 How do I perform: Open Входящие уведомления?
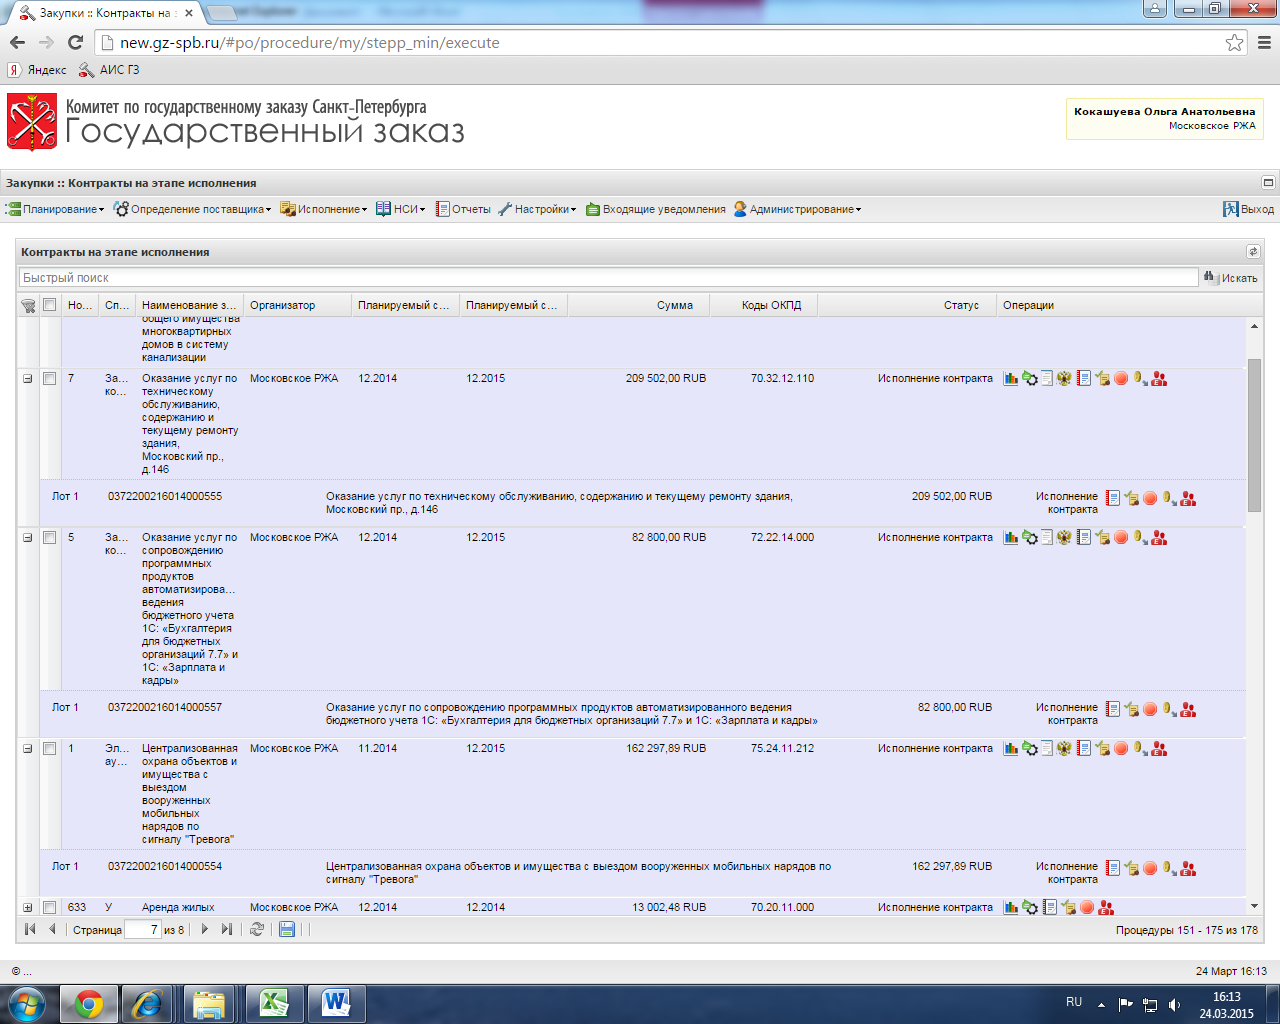point(656,209)
